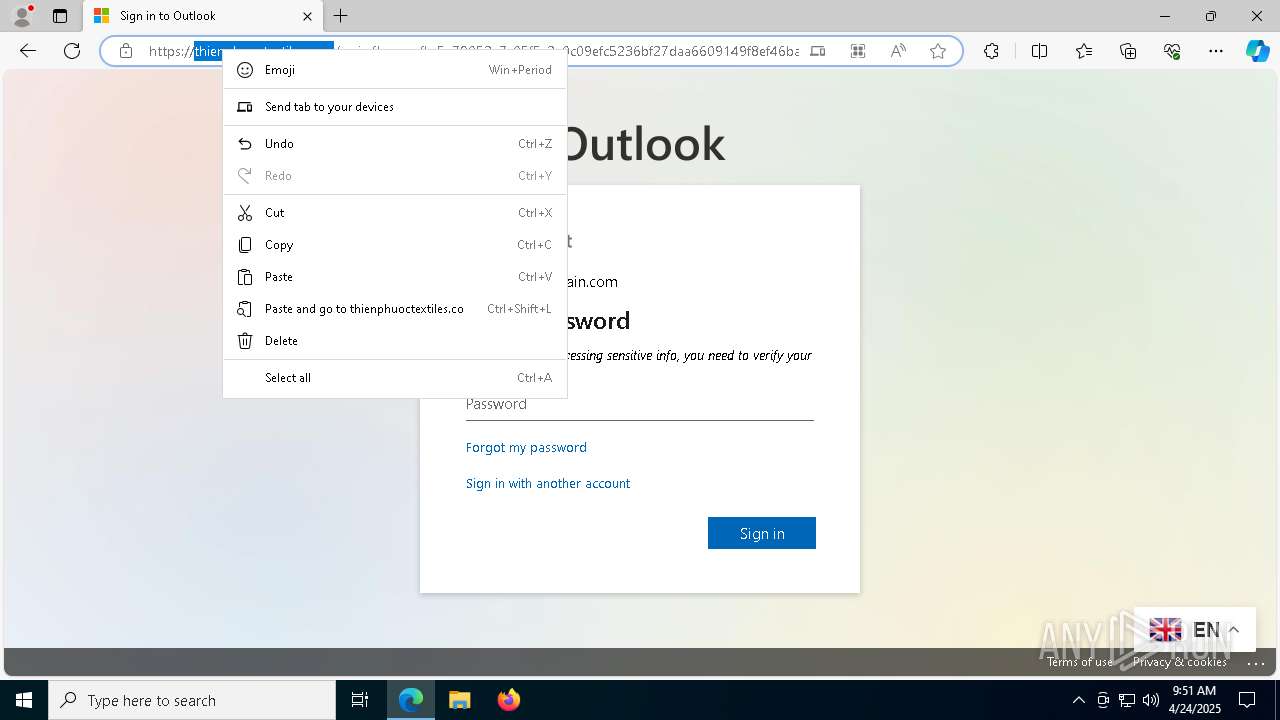This screenshot has height=720, width=1280.
Task: Choose Select all from context menu
Action: (x=395, y=378)
